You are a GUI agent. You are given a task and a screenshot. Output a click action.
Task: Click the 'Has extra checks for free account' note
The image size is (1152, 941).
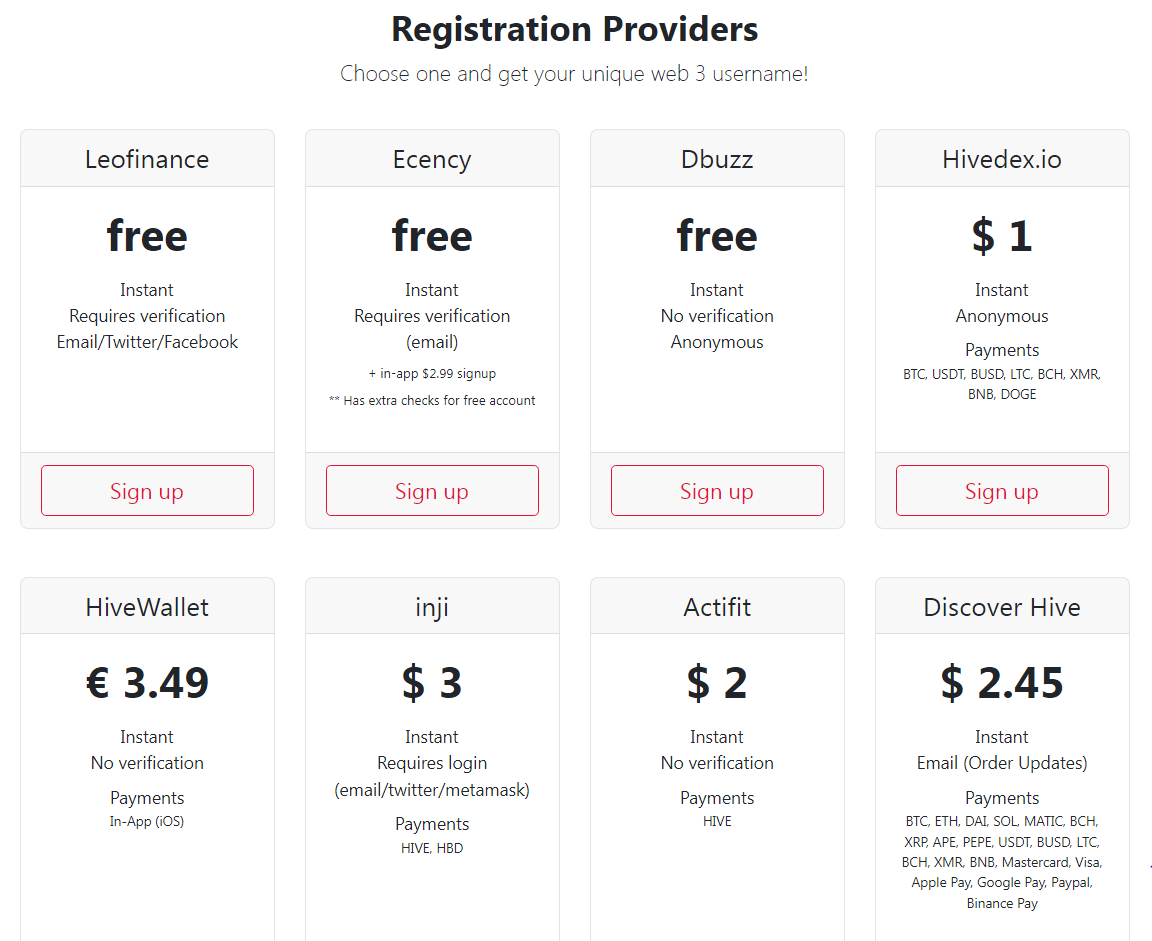click(432, 400)
